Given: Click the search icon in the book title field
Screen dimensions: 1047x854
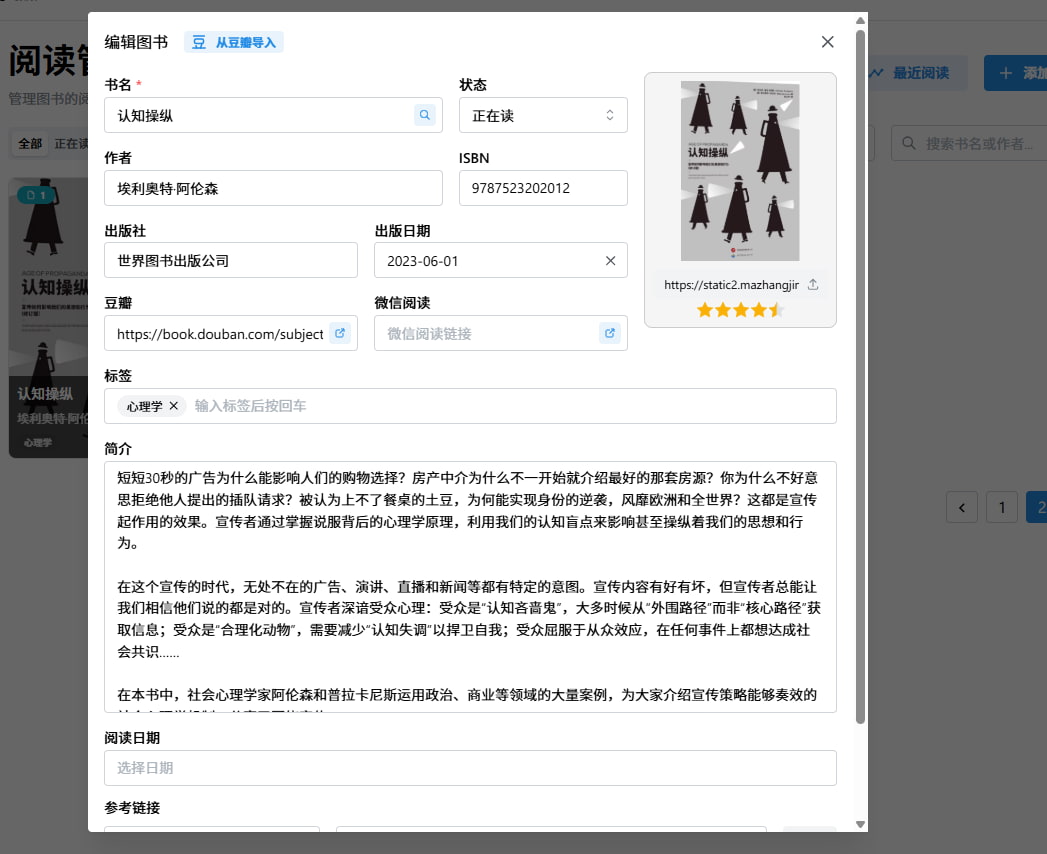Looking at the screenshot, I should point(425,115).
